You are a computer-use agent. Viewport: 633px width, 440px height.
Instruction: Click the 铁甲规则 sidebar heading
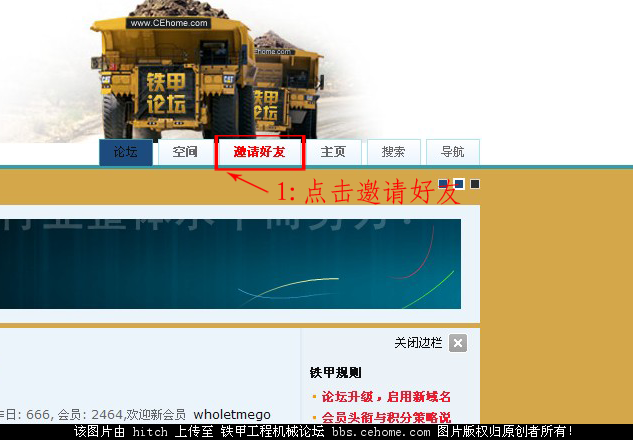[335, 373]
